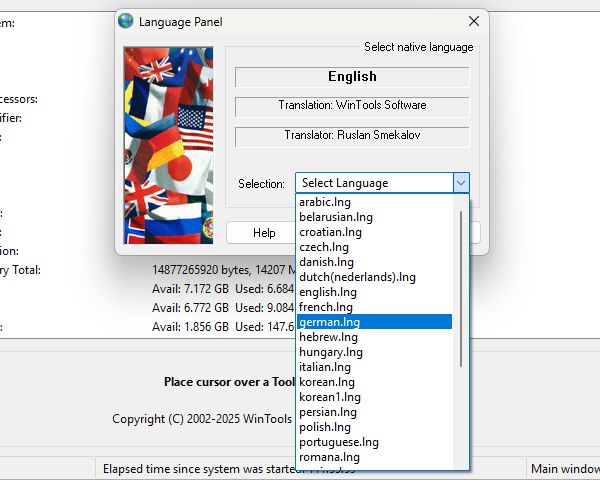
Task: Choose hebrew.lng from the list
Action: point(327,337)
